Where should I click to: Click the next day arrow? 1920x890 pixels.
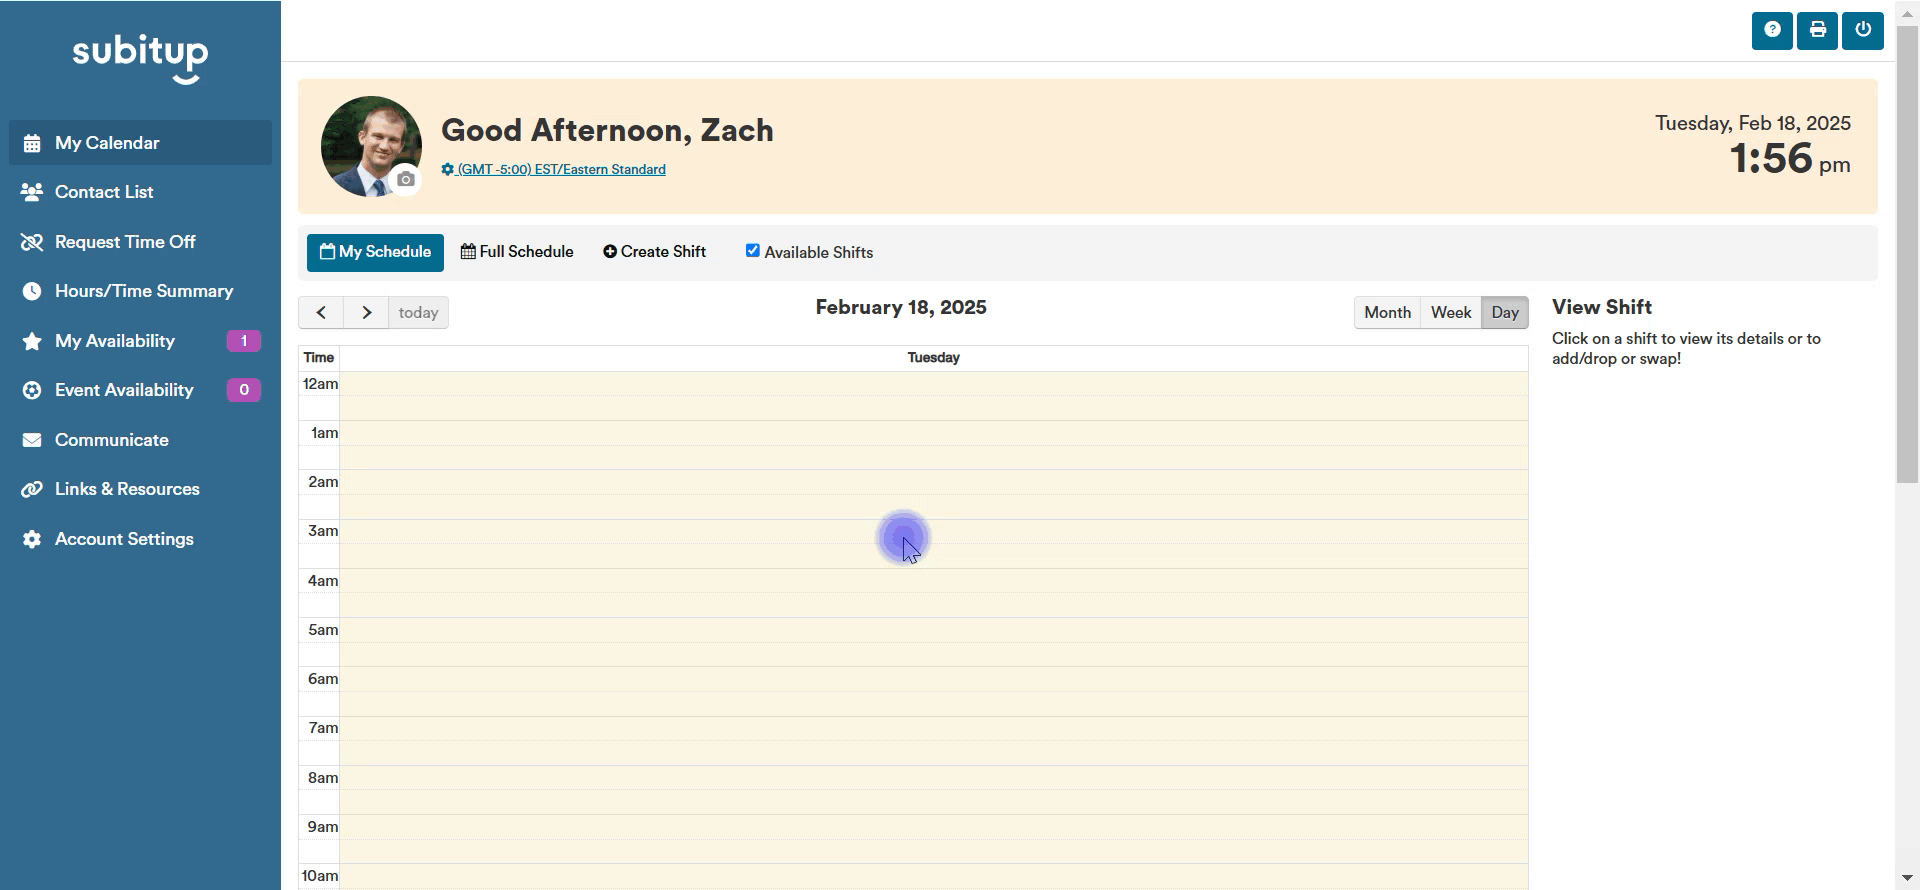(x=366, y=312)
